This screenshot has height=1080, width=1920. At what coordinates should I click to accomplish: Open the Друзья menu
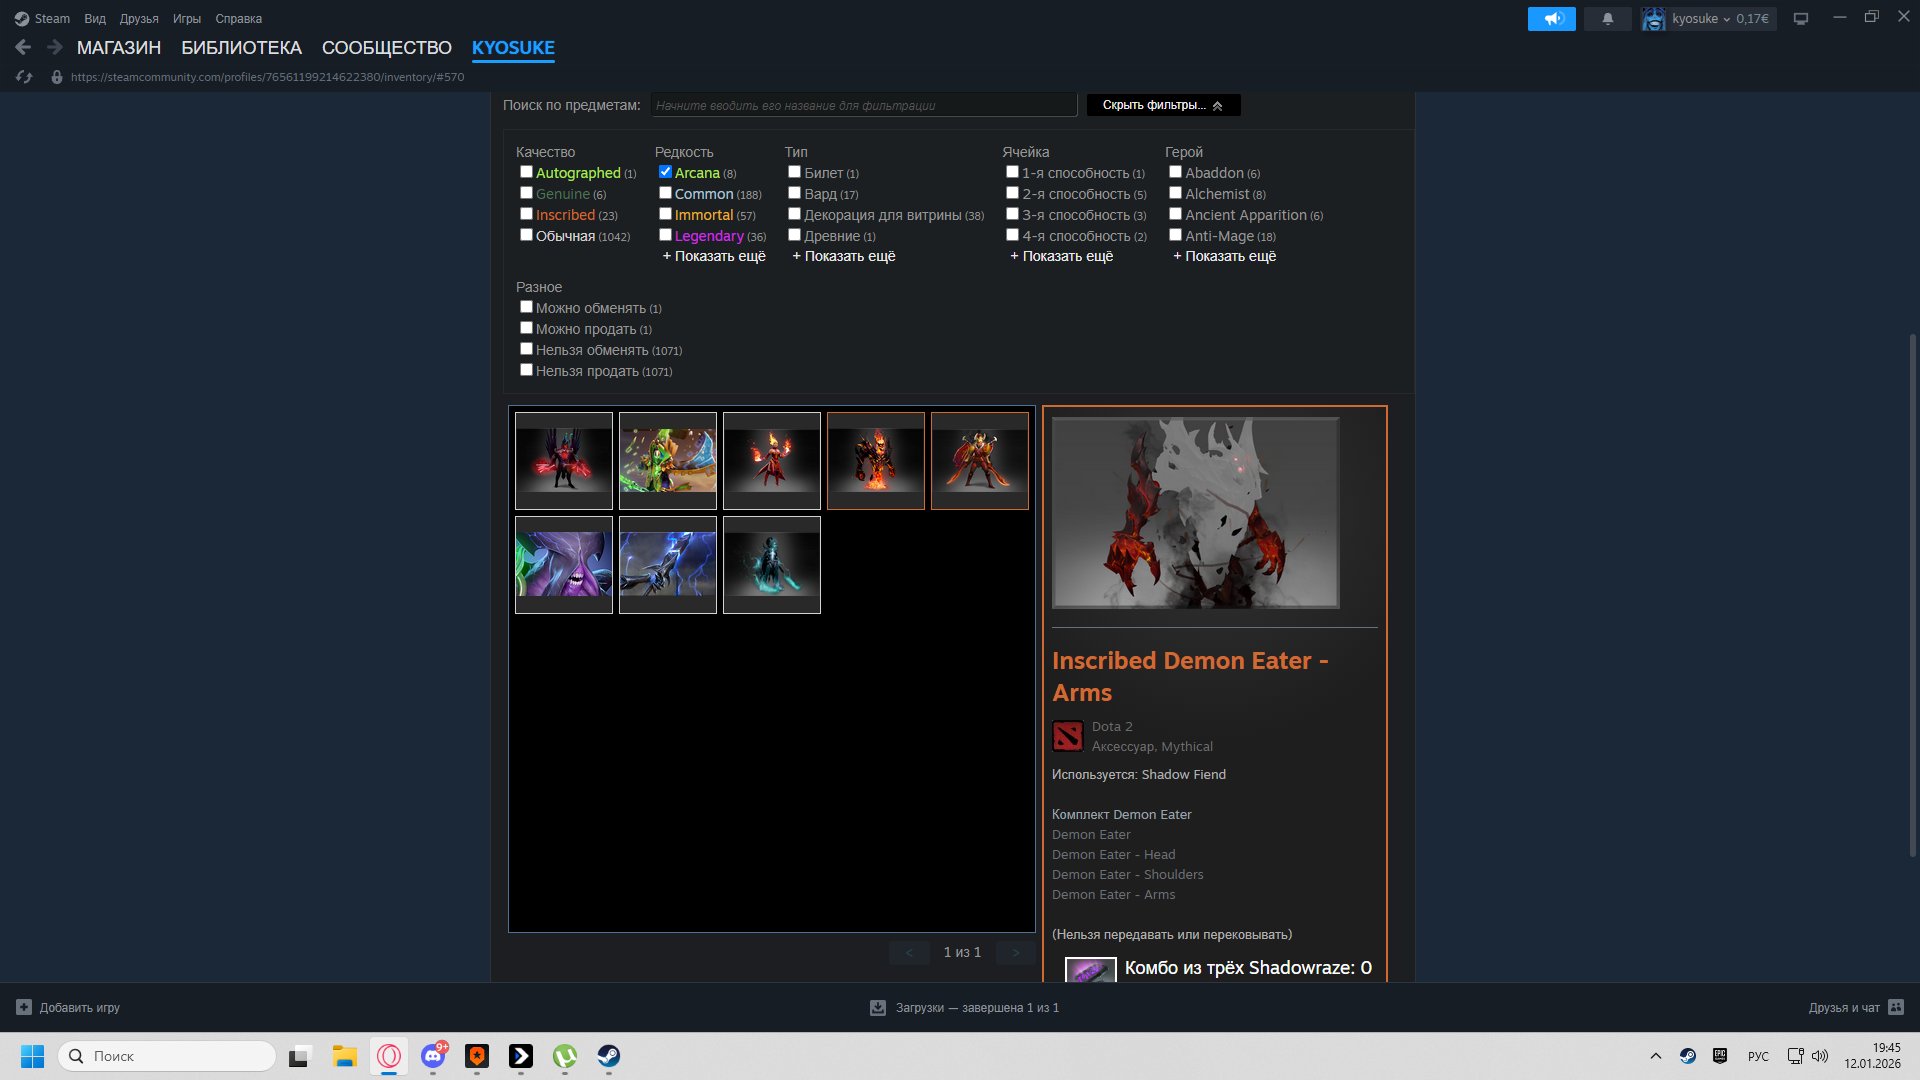[139, 19]
